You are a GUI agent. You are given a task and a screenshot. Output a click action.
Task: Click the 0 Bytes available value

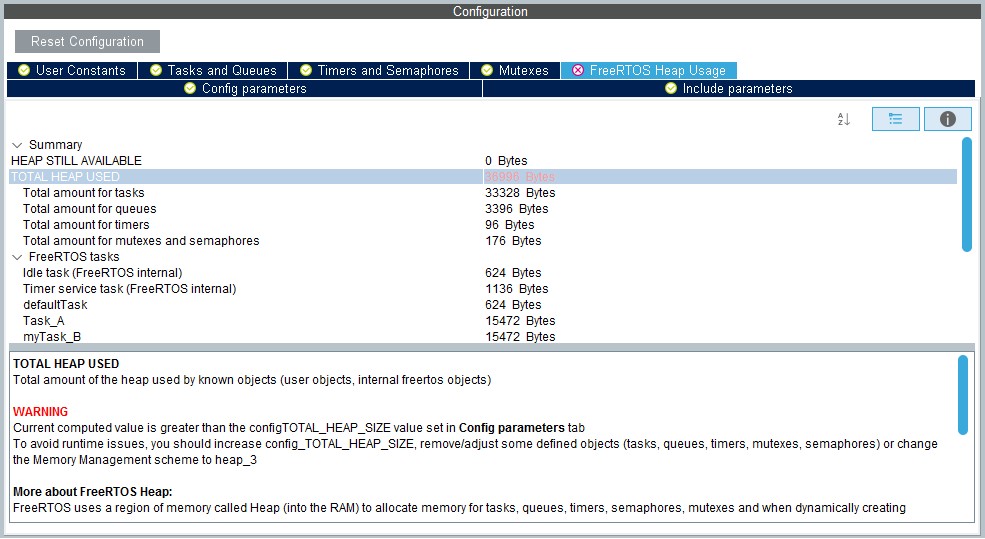(506, 161)
